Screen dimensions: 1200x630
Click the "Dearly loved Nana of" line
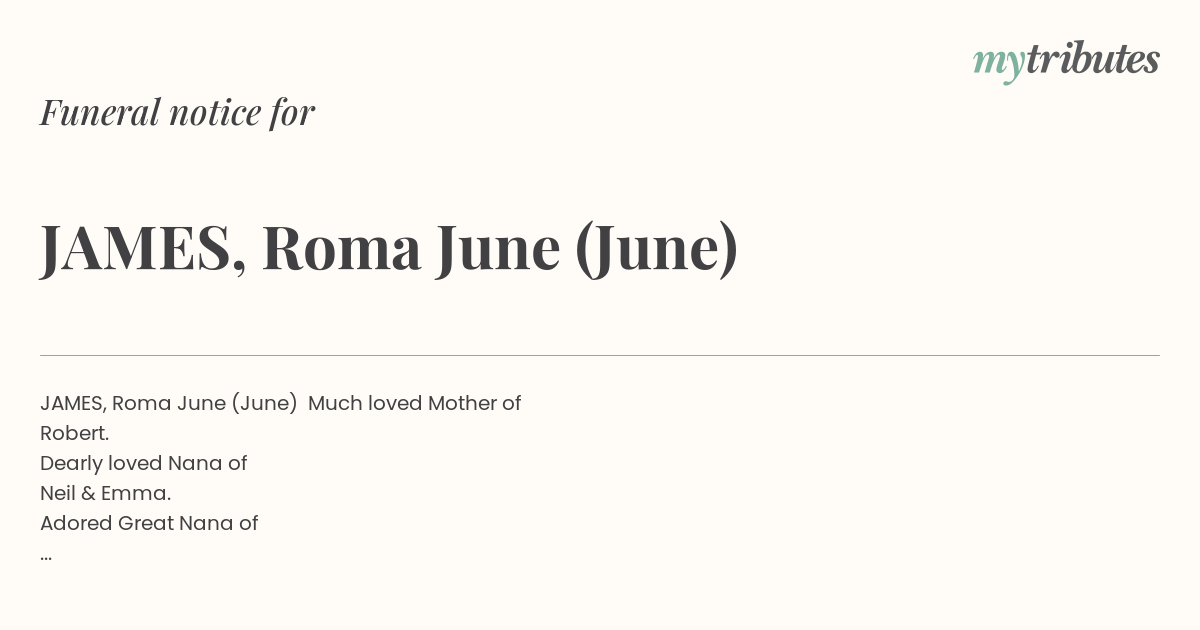[143, 464]
